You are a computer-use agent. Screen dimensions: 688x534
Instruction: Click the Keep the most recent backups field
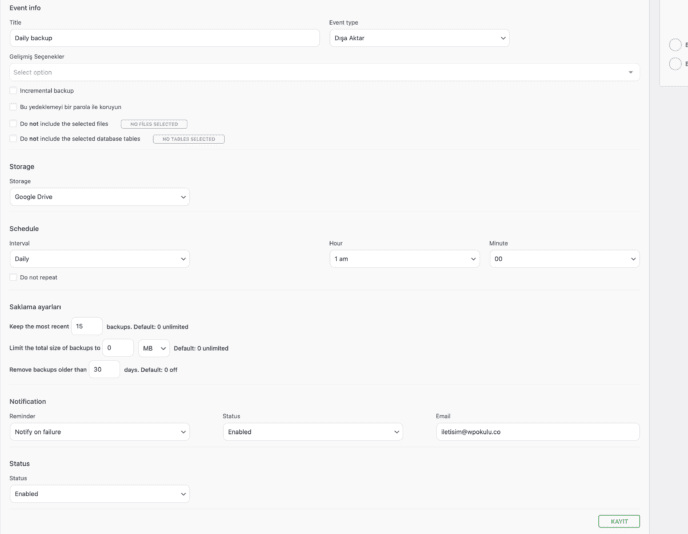[x=87, y=326]
